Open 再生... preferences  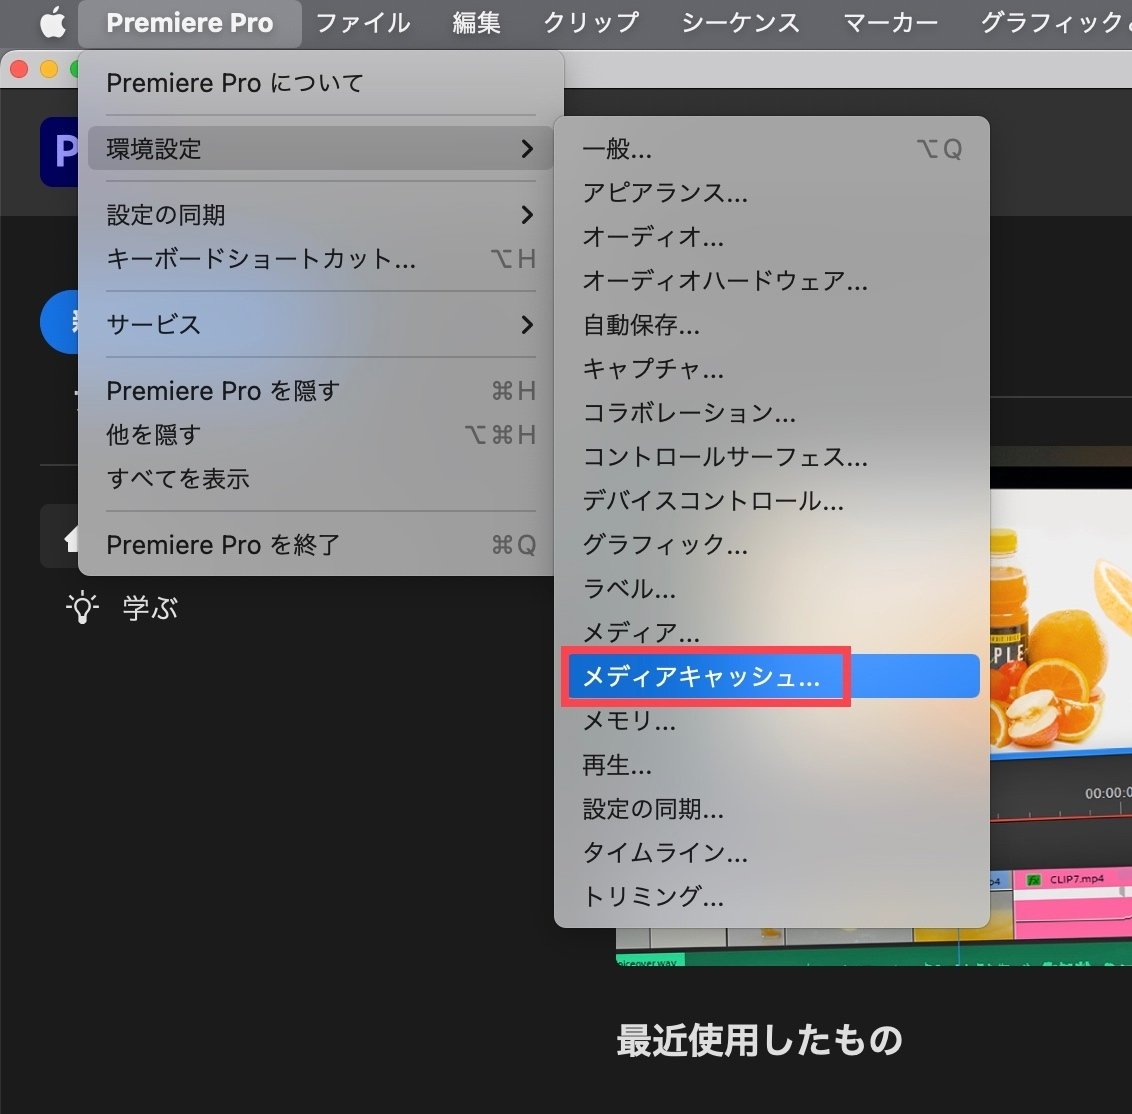click(771, 765)
